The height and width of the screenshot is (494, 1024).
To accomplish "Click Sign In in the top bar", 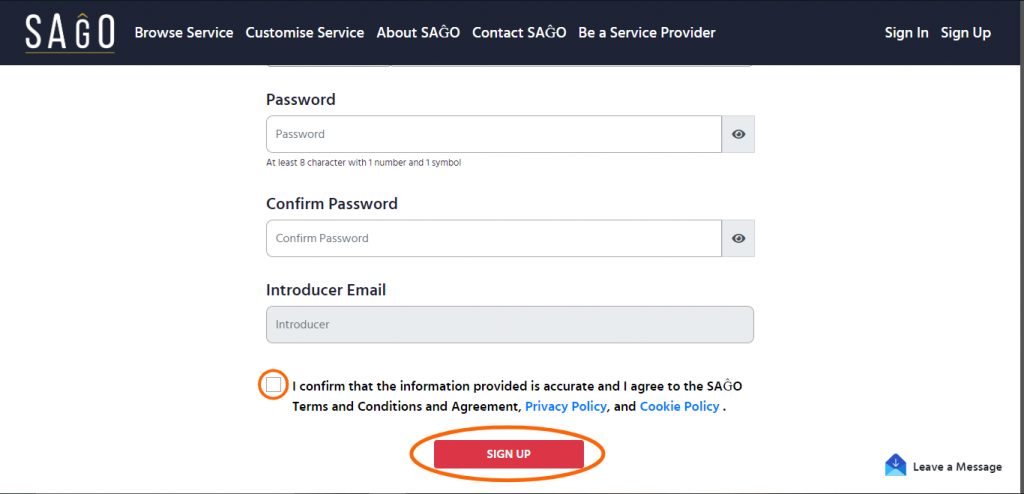I will click(906, 33).
